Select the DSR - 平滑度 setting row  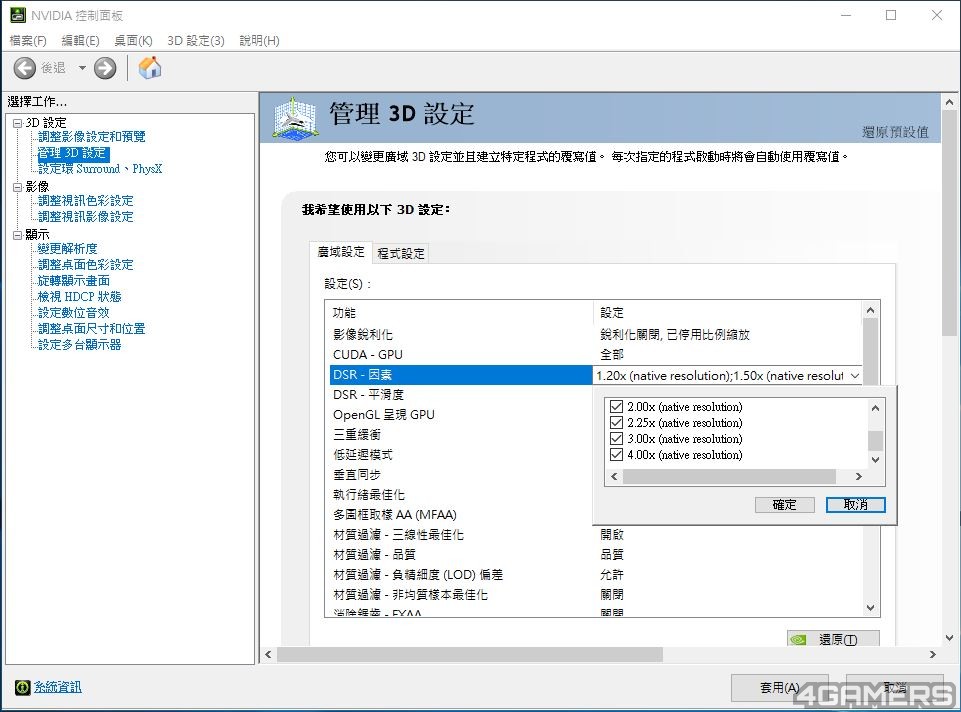tap(461, 395)
